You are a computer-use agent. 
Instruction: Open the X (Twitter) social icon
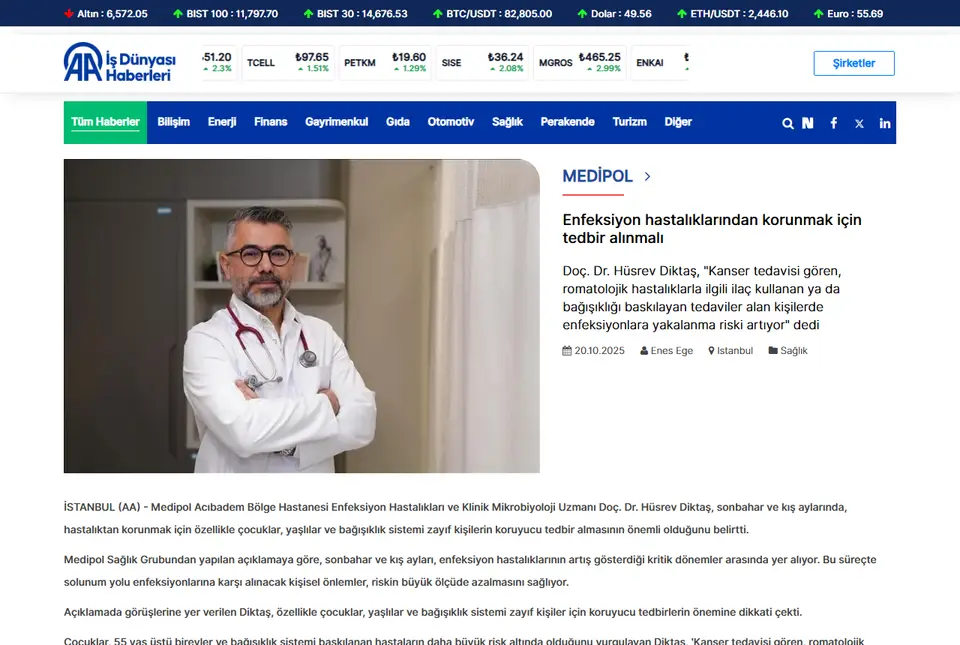pos(859,124)
